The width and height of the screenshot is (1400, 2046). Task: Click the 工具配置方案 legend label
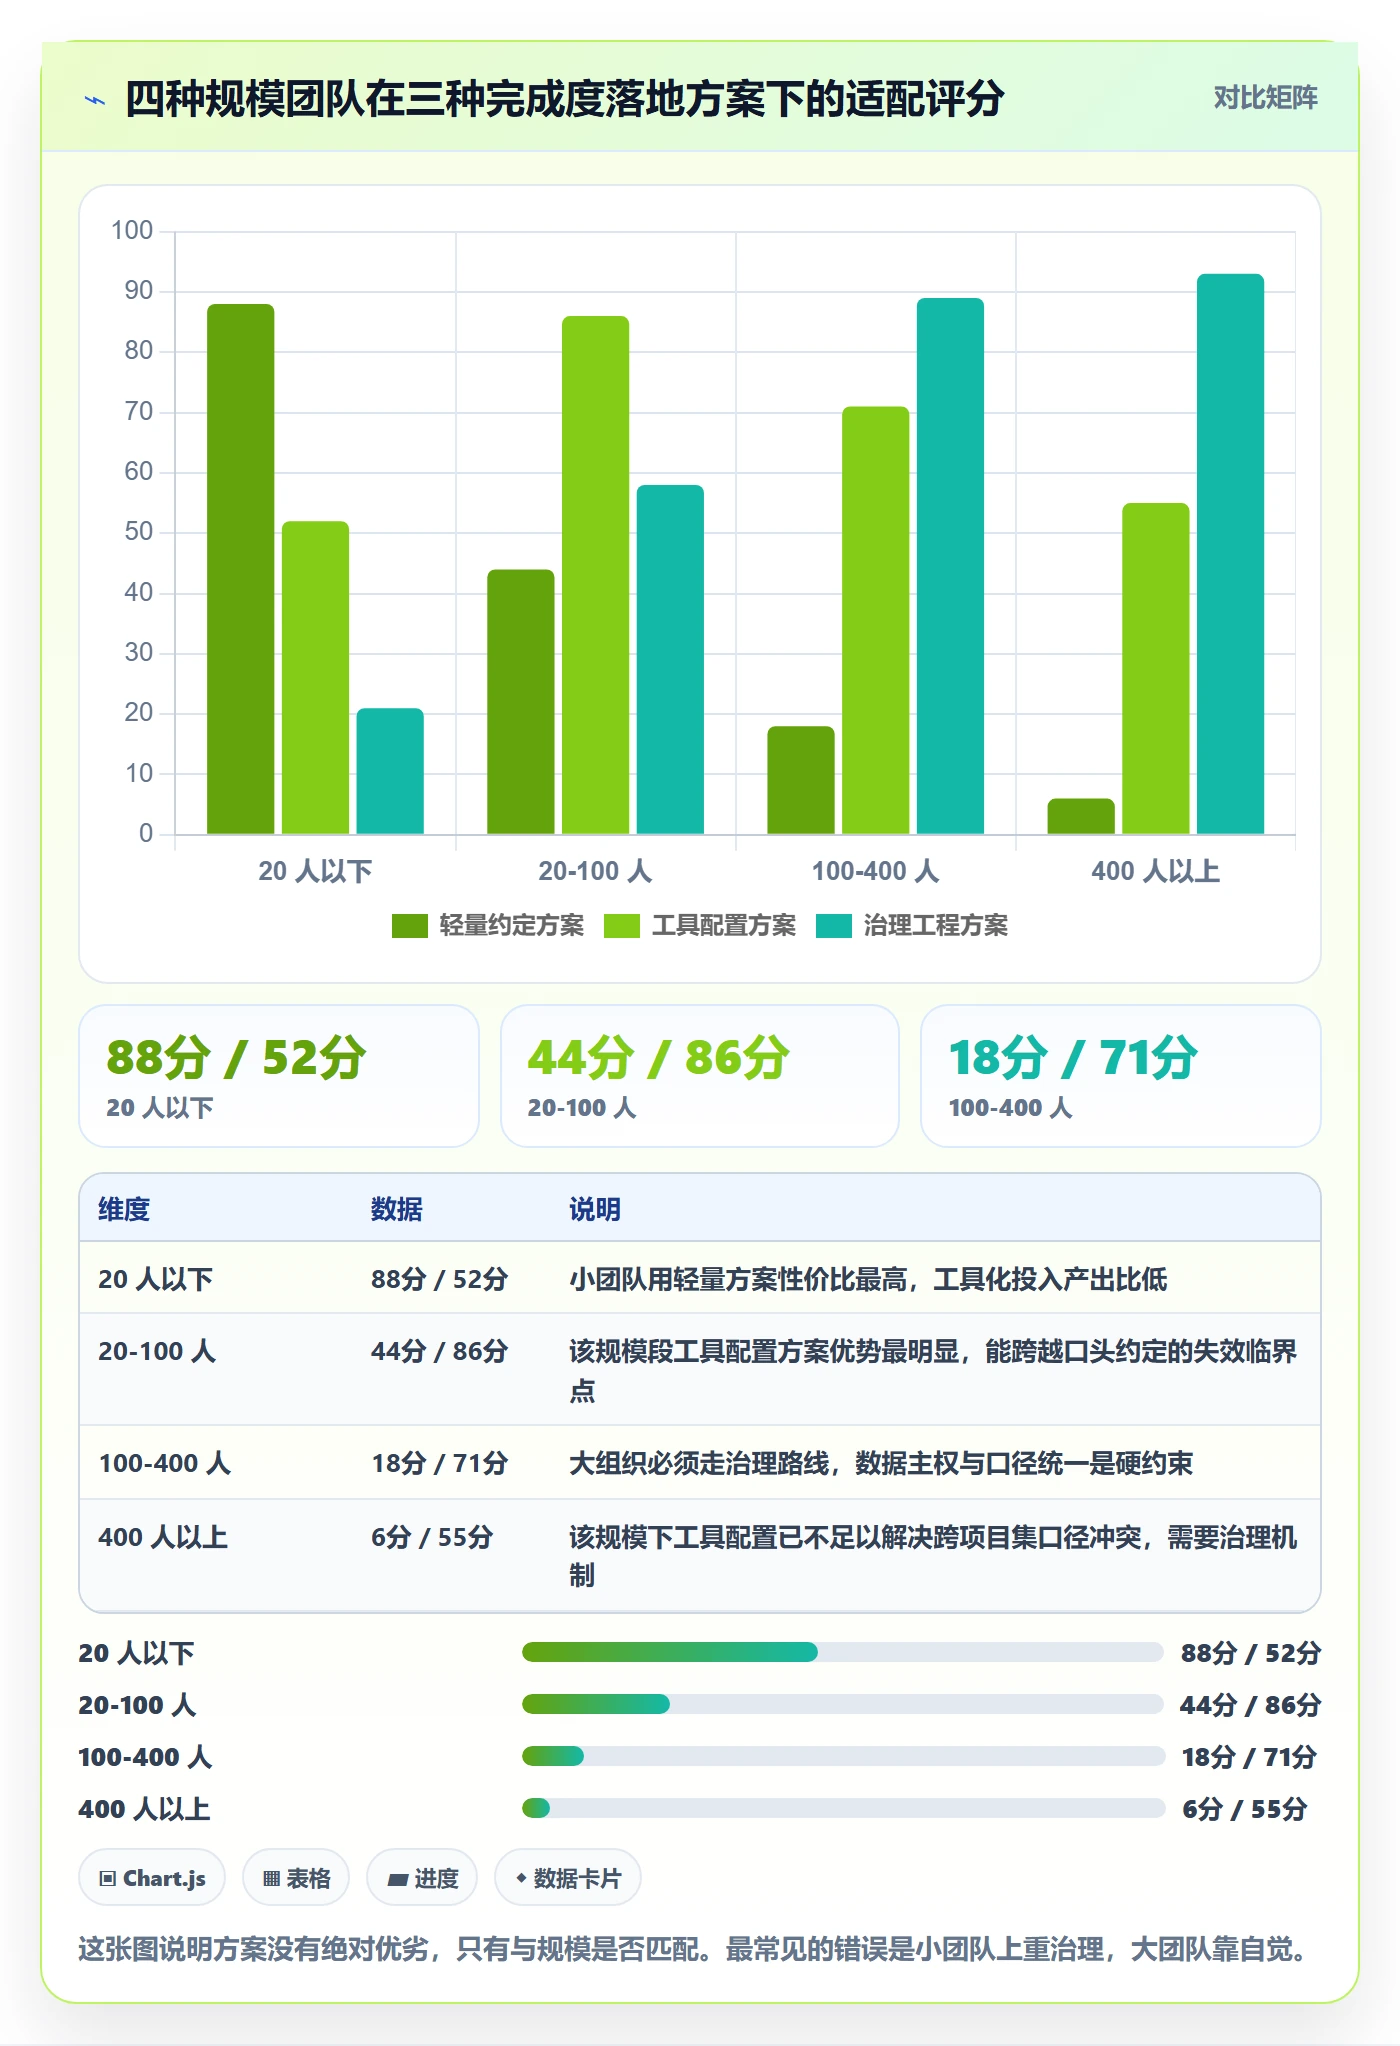tap(723, 926)
